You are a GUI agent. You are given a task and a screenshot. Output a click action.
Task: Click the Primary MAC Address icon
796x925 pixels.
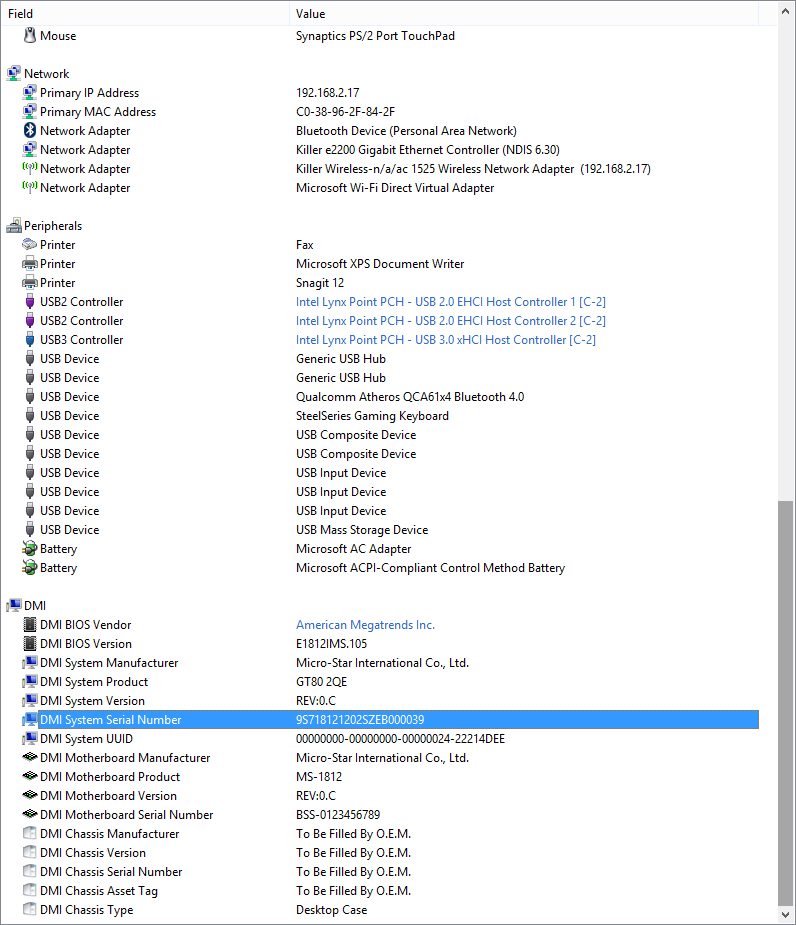coord(30,111)
